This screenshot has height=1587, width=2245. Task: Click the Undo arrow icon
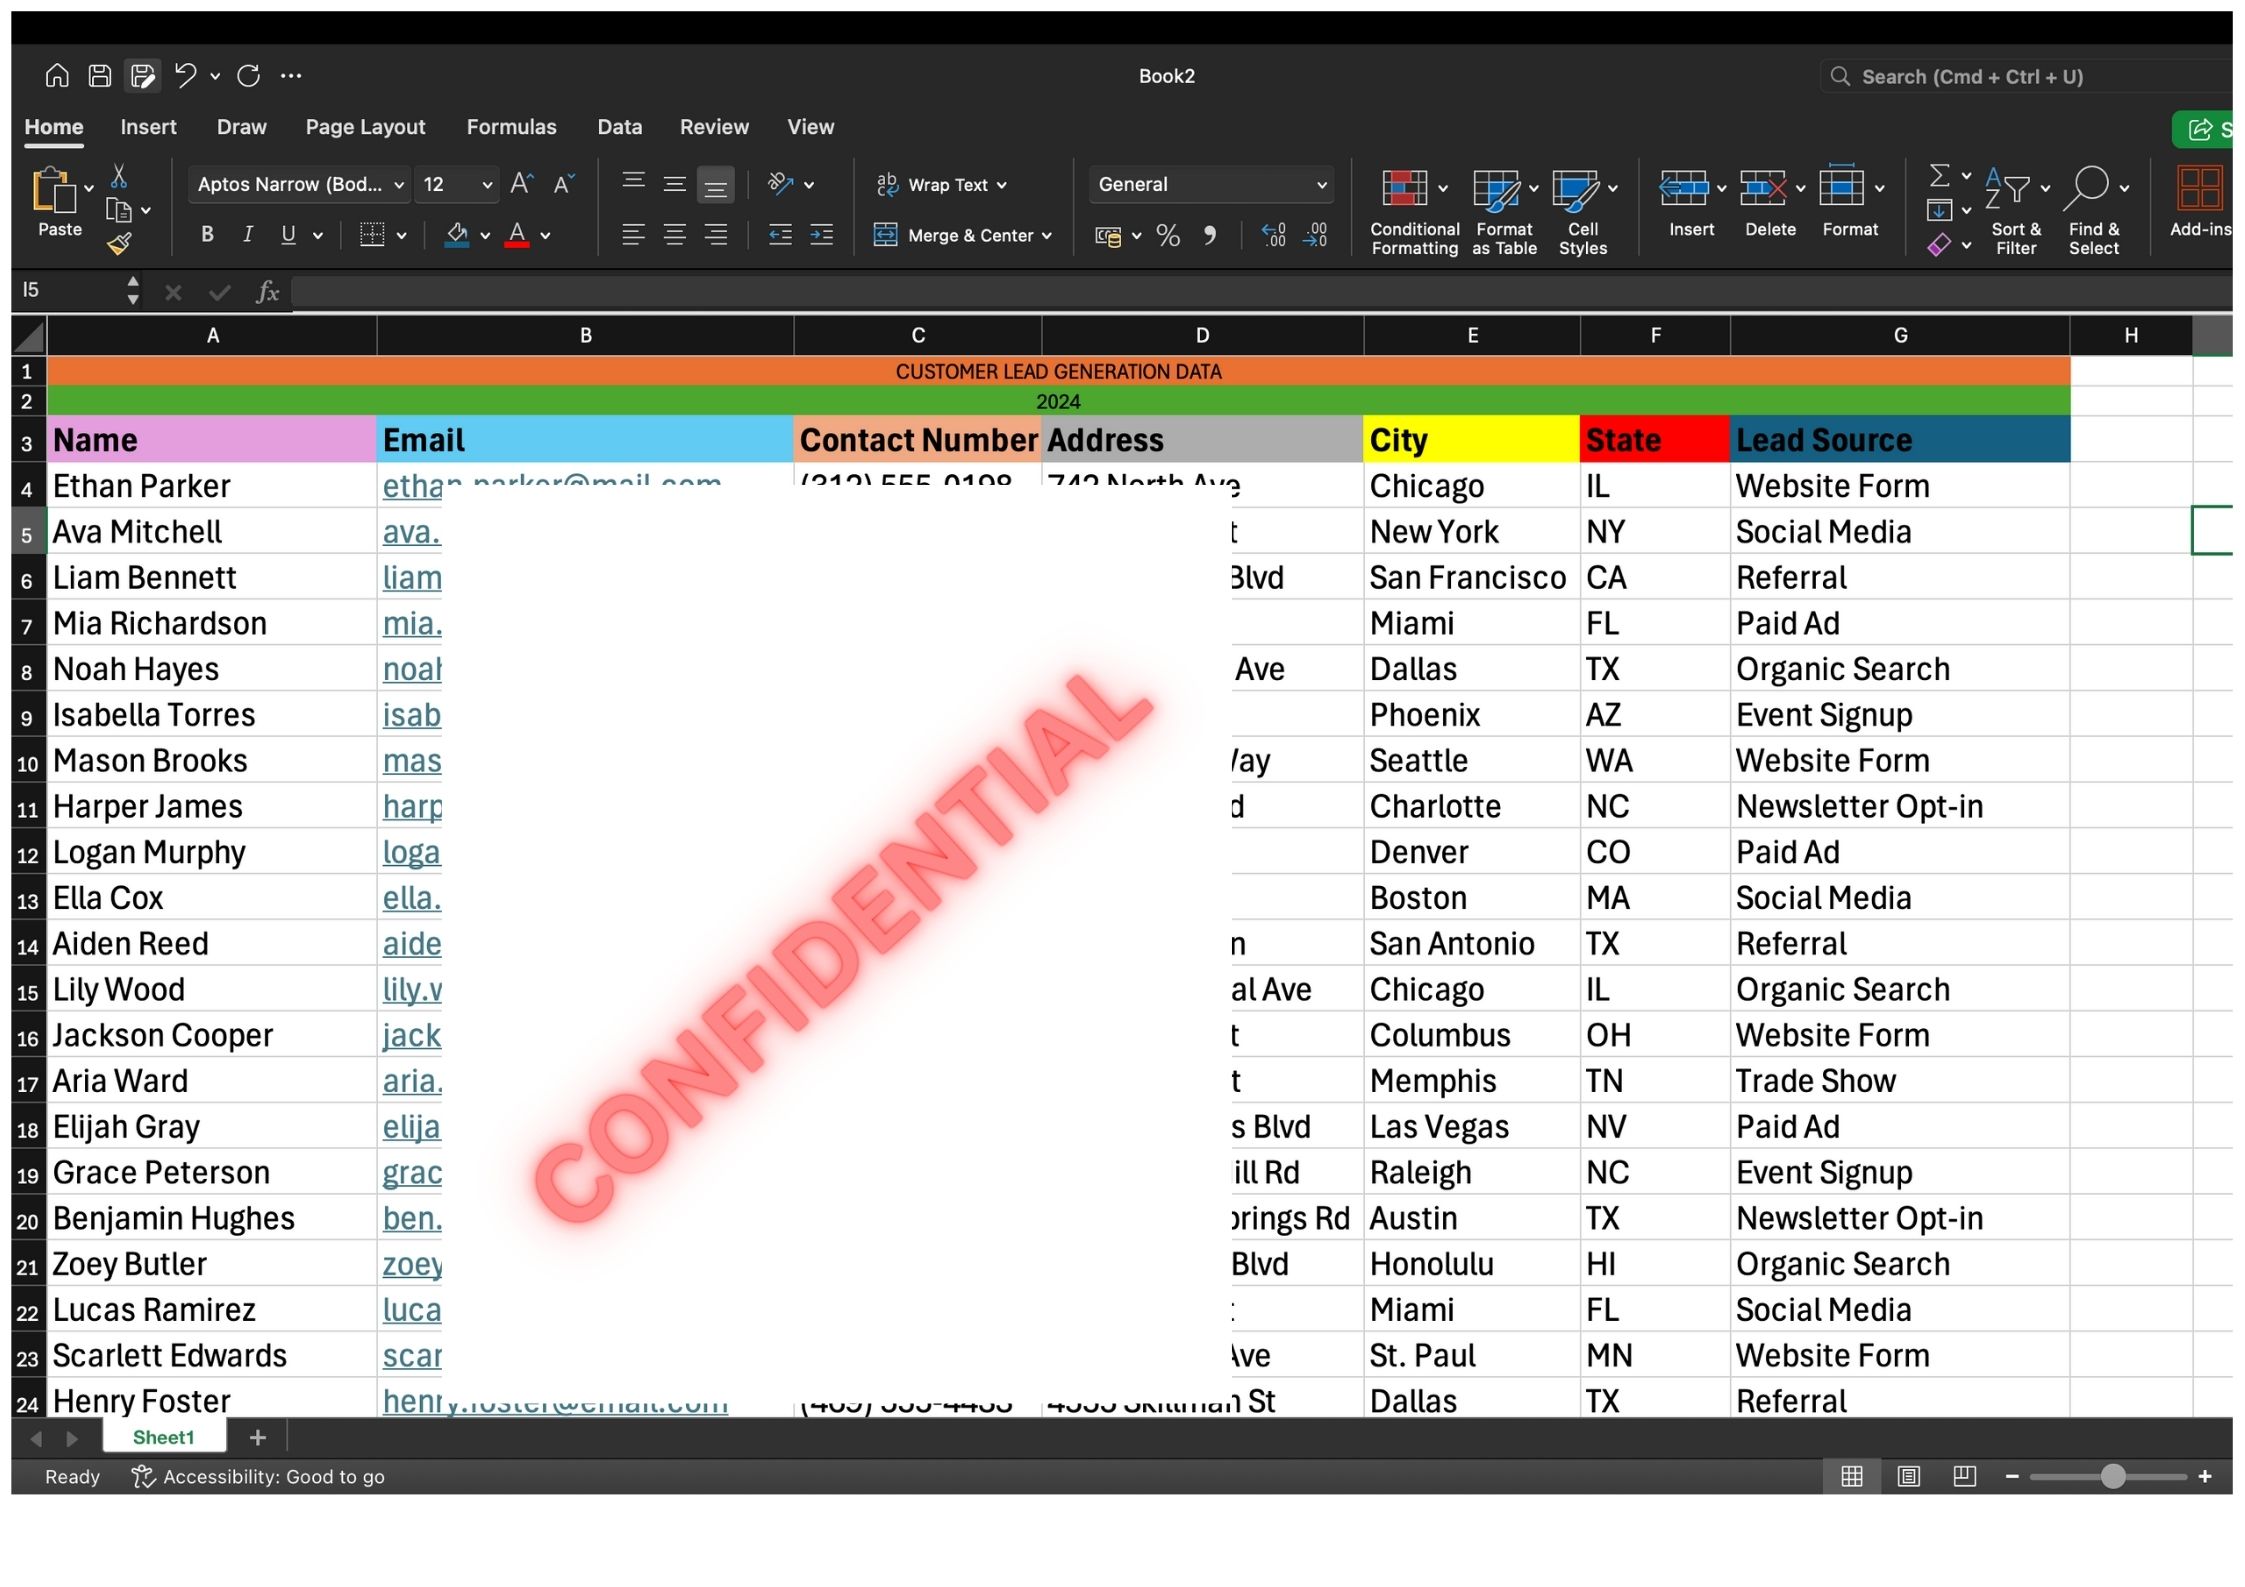(x=185, y=75)
